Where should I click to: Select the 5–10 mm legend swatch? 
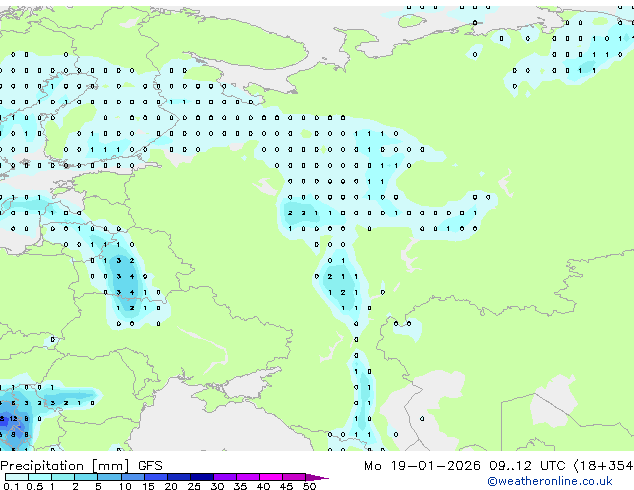coord(109,477)
